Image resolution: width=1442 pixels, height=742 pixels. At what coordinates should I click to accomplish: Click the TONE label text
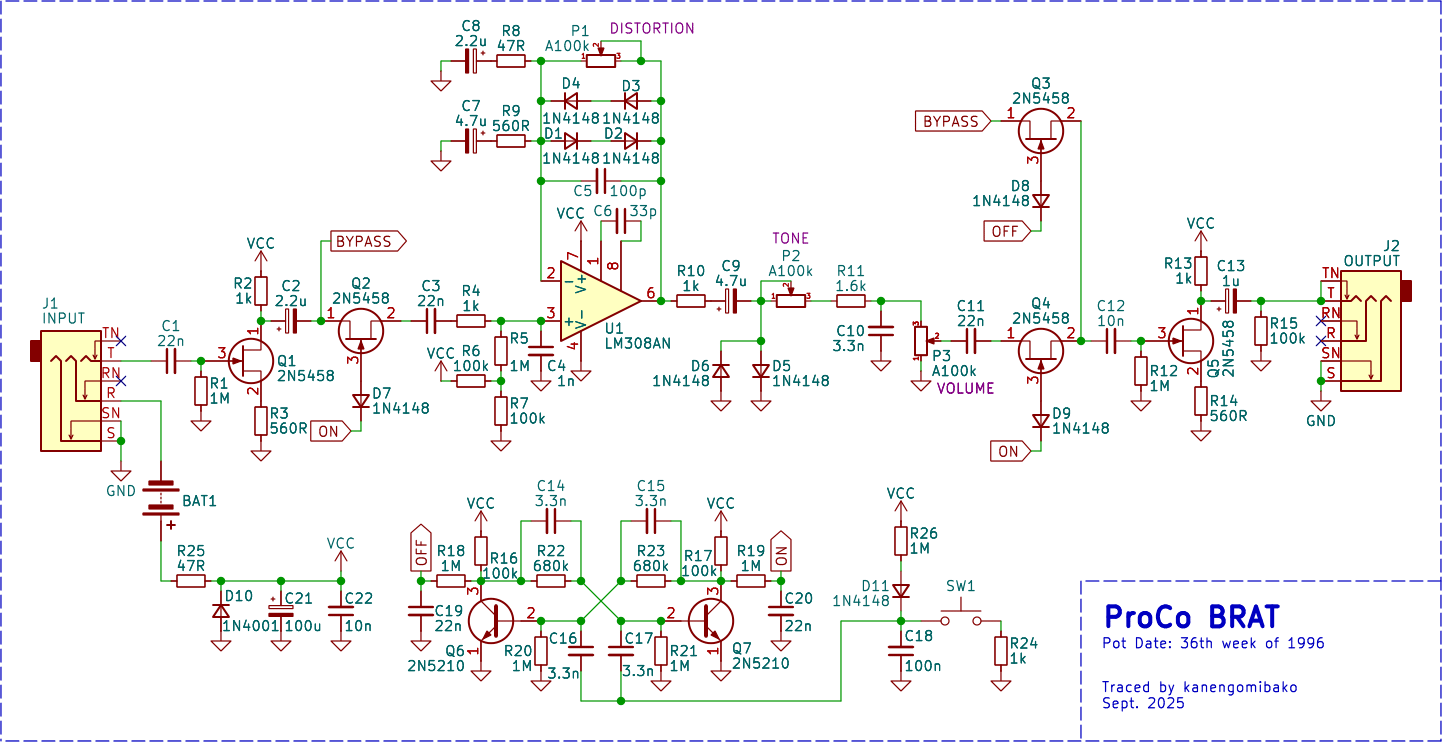[x=790, y=238]
